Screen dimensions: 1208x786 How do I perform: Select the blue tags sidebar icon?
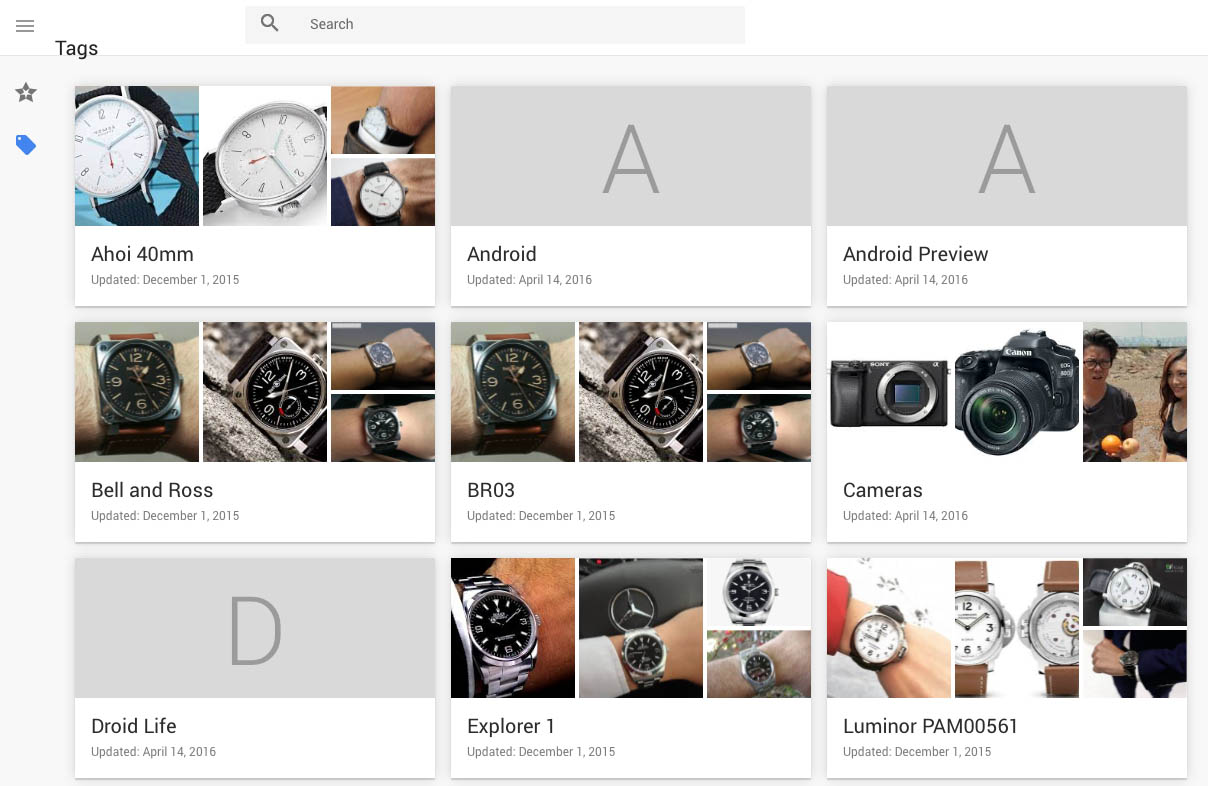point(26,145)
